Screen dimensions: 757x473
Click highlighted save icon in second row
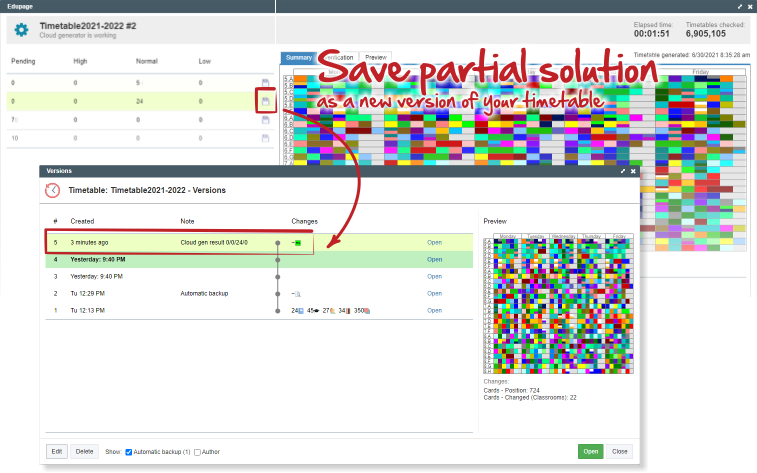pyautogui.click(x=265, y=101)
